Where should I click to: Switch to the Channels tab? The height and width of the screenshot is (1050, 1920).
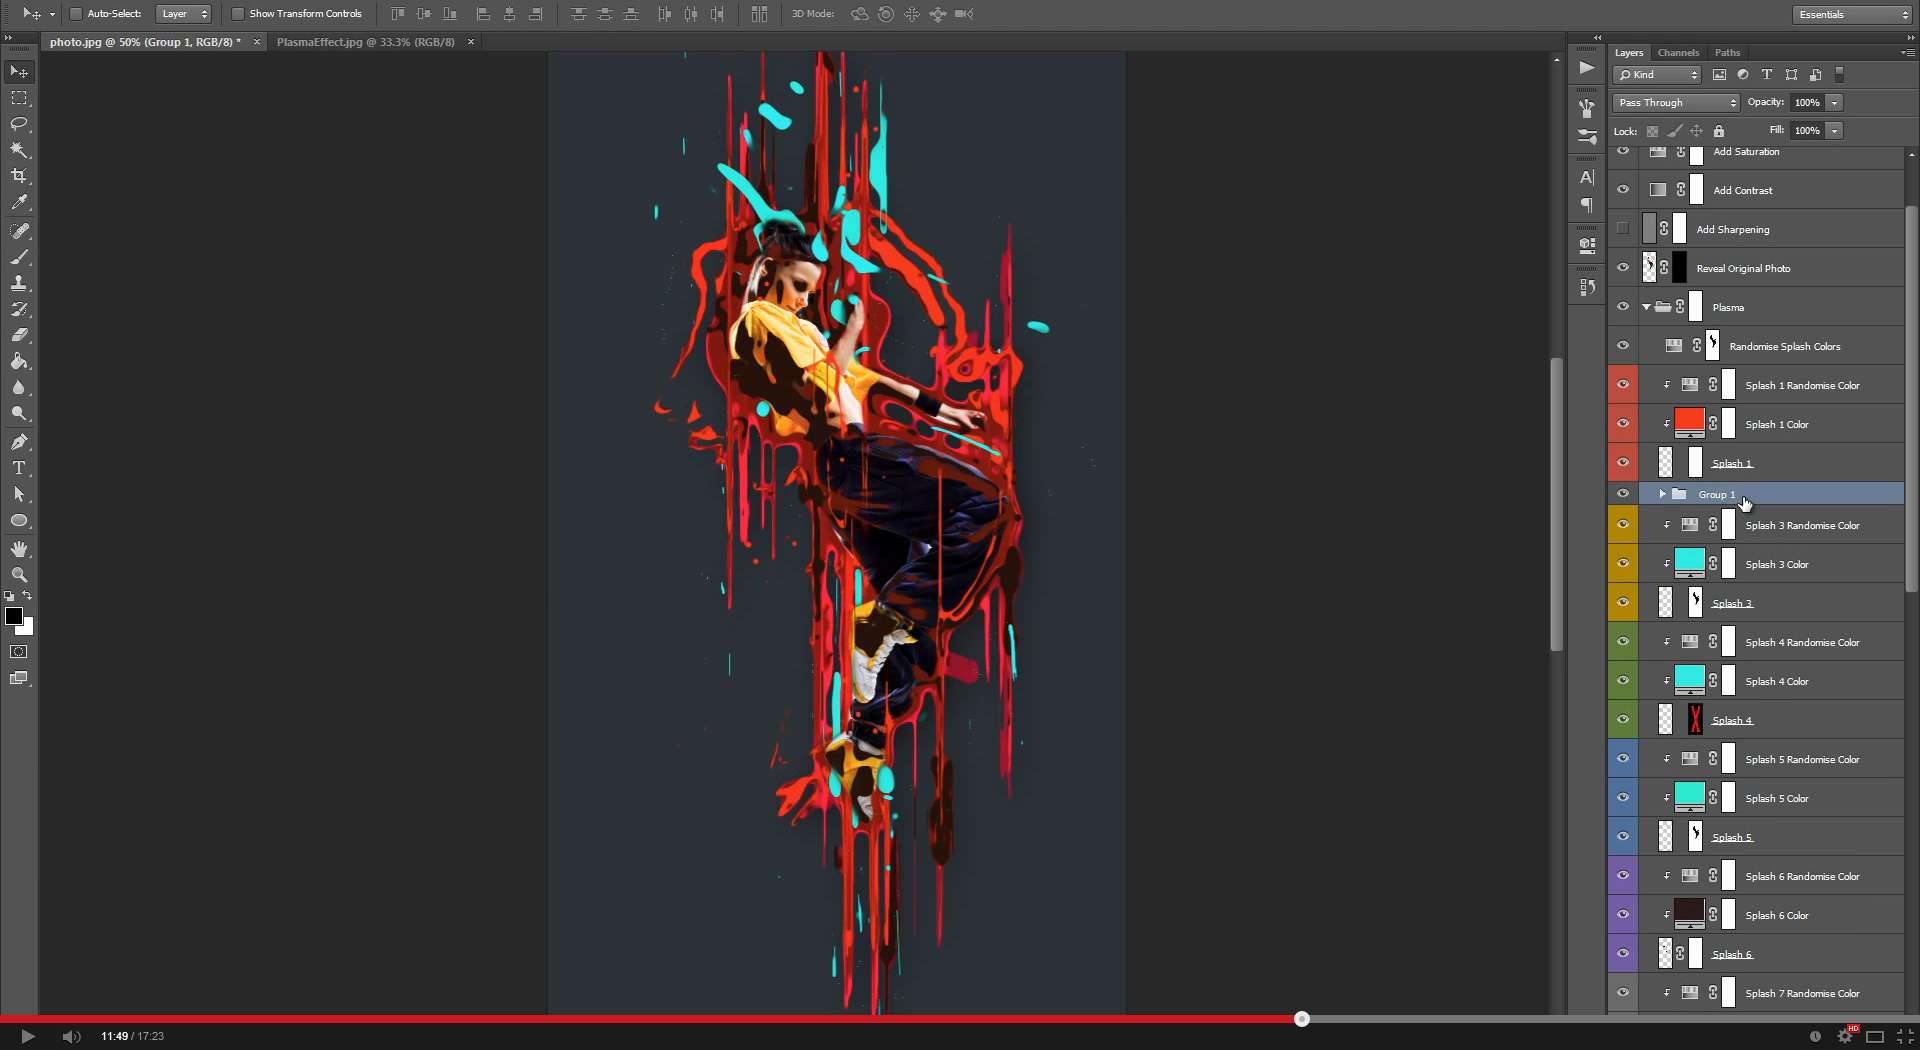1678,52
